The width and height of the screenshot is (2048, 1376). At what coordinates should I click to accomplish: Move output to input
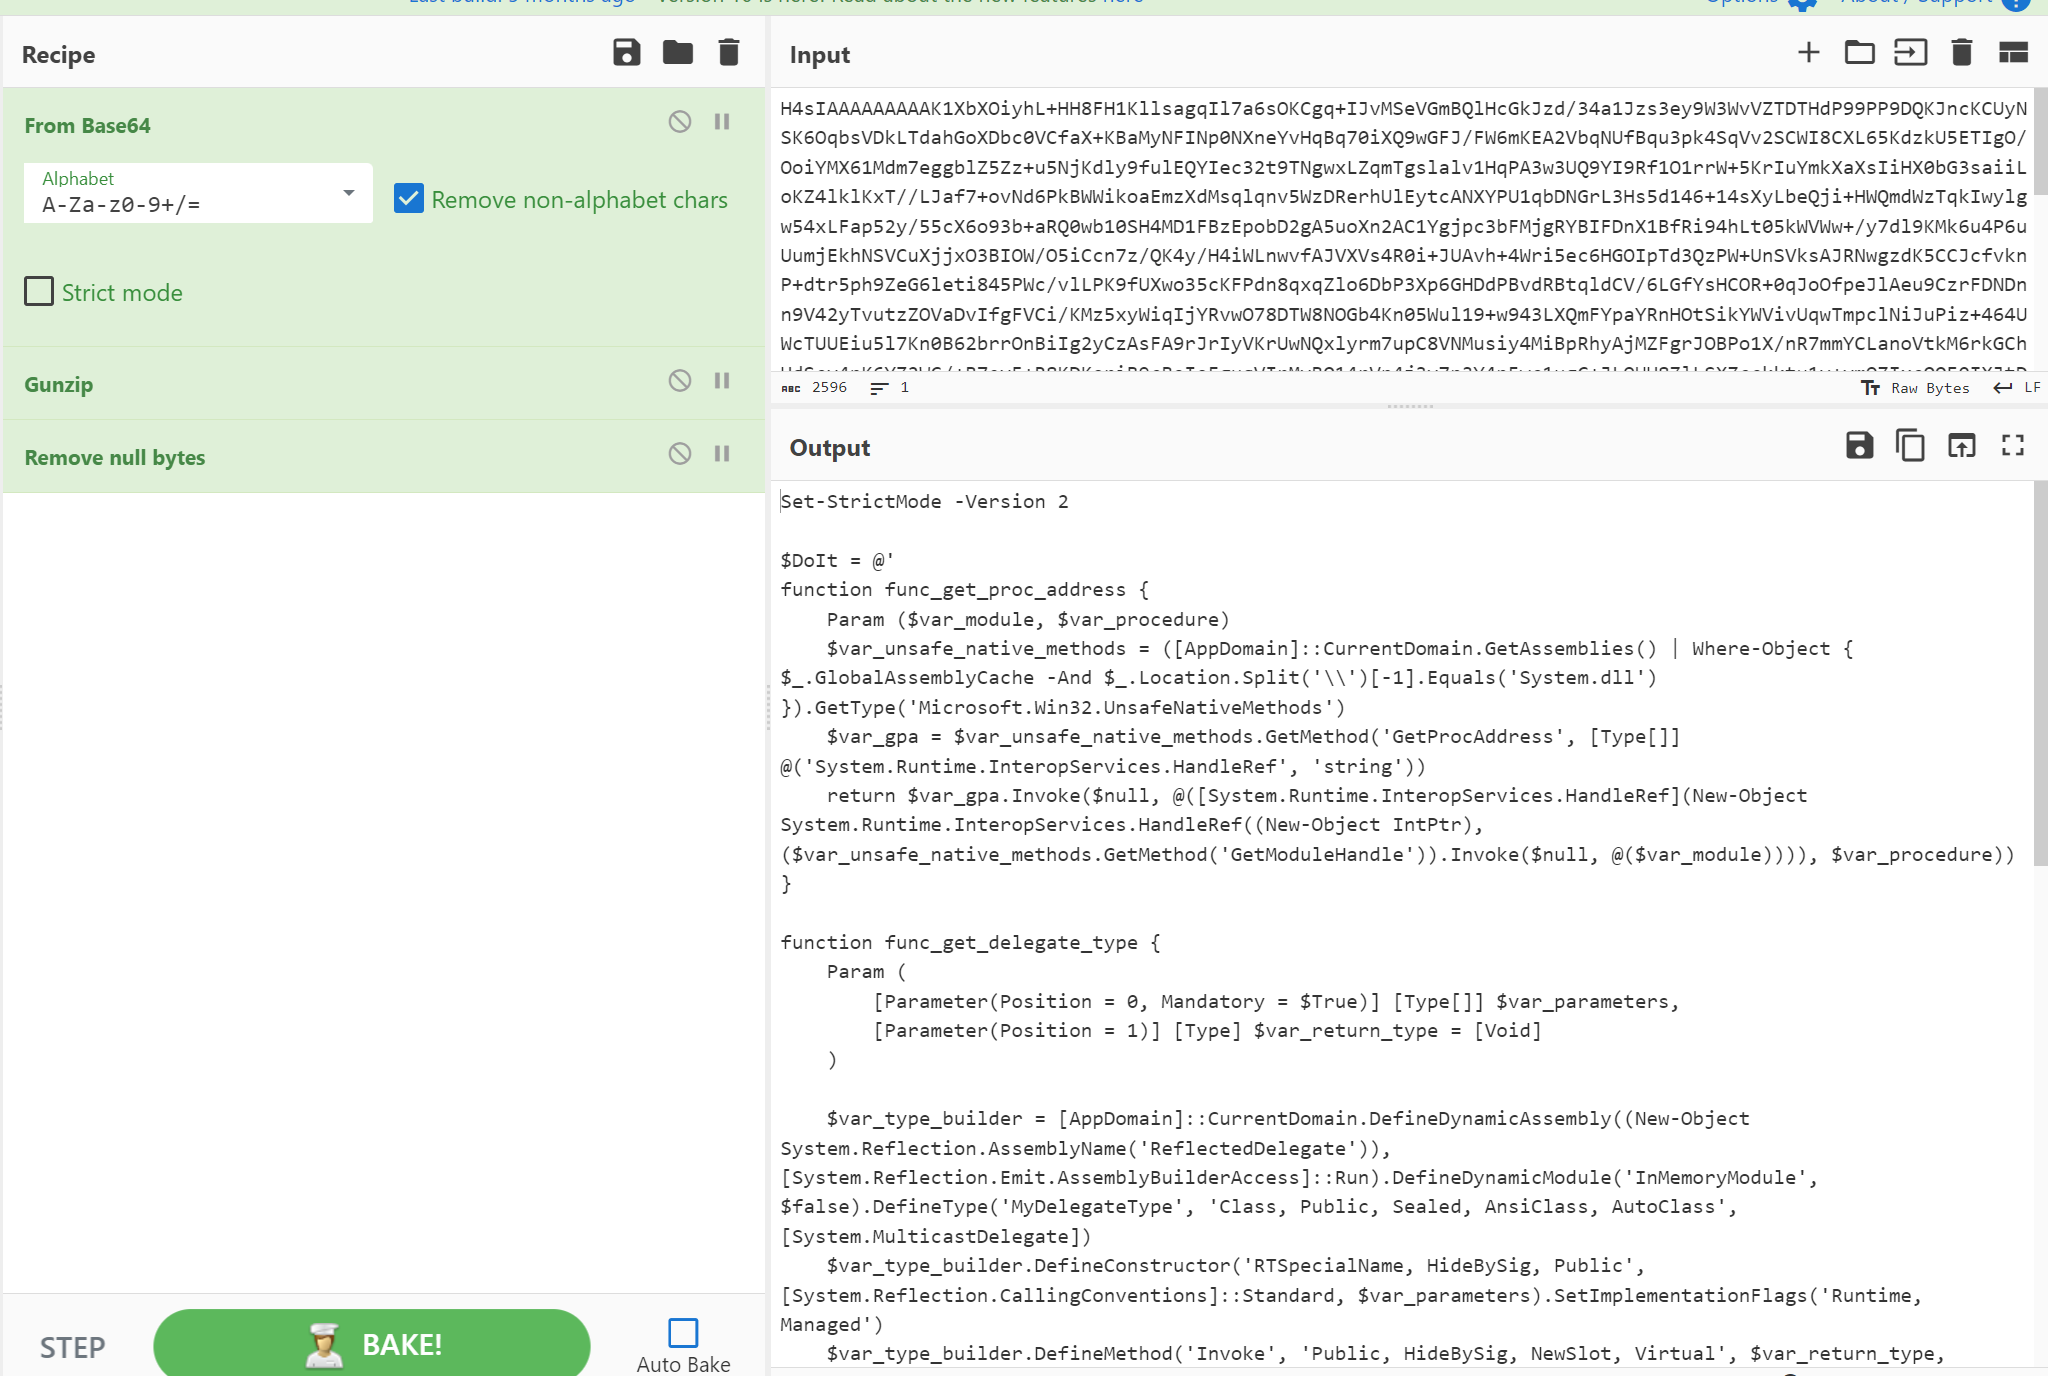1961,446
